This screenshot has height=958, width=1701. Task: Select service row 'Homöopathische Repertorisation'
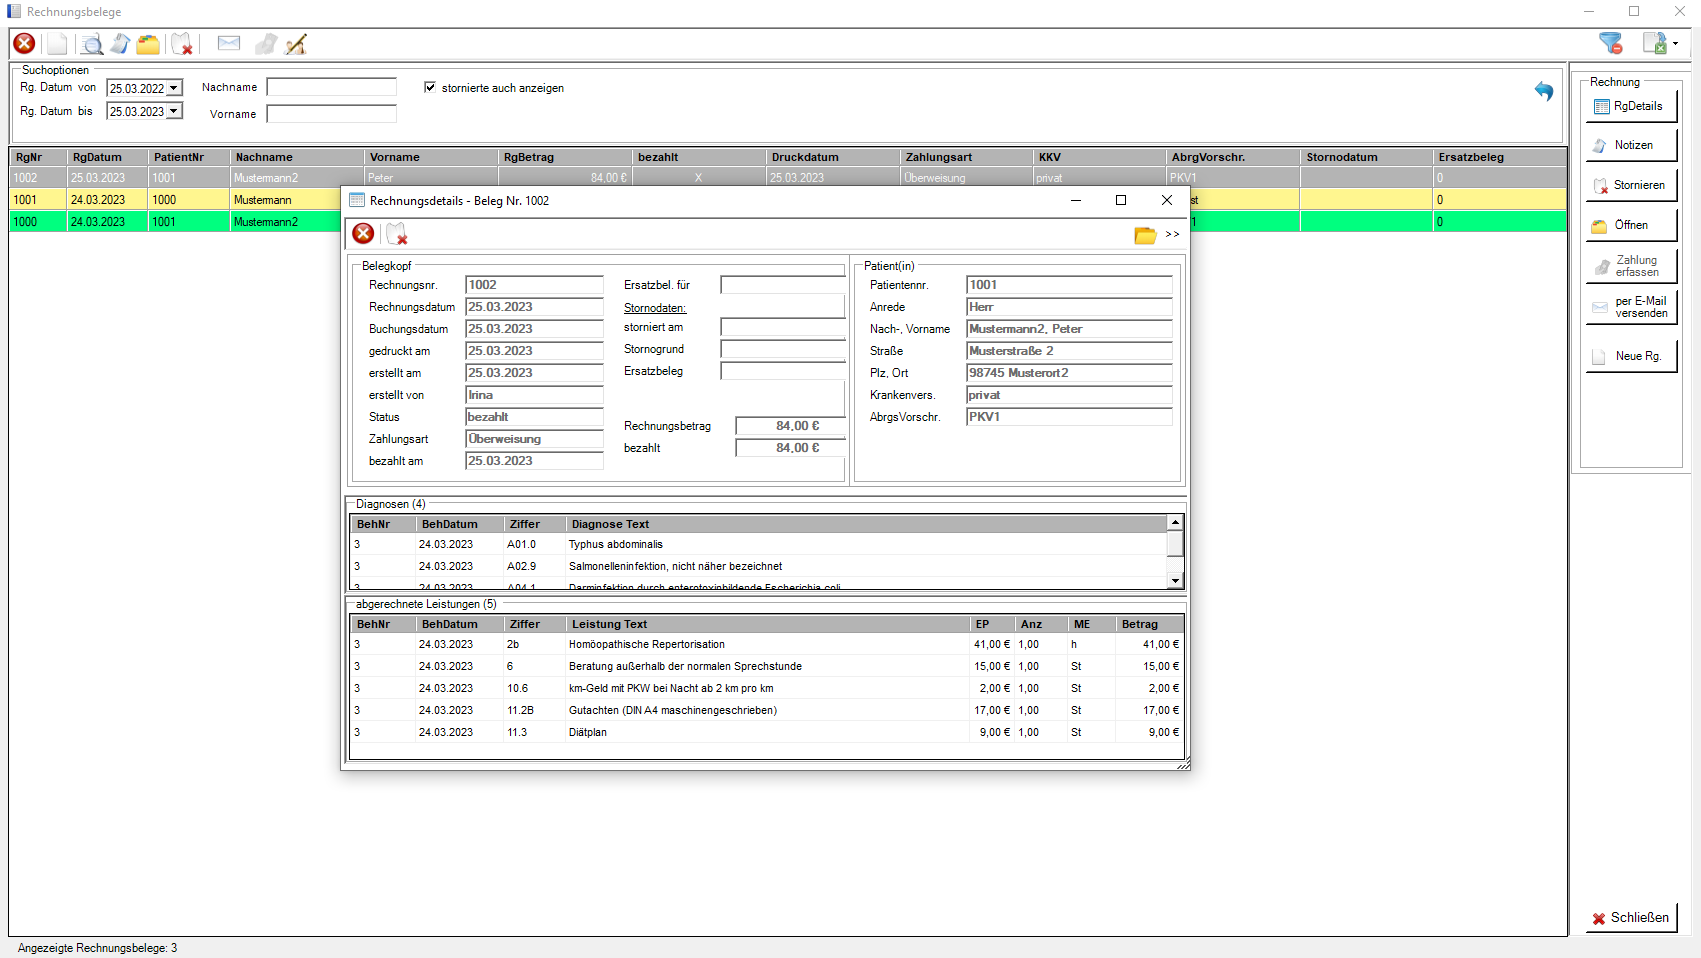click(767, 644)
